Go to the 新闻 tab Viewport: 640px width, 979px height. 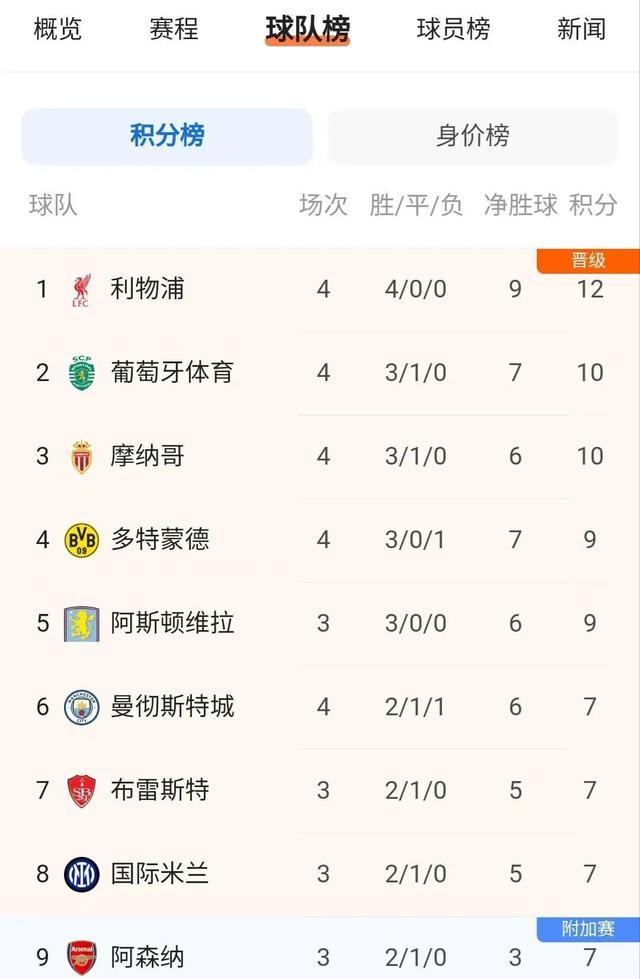point(580,30)
